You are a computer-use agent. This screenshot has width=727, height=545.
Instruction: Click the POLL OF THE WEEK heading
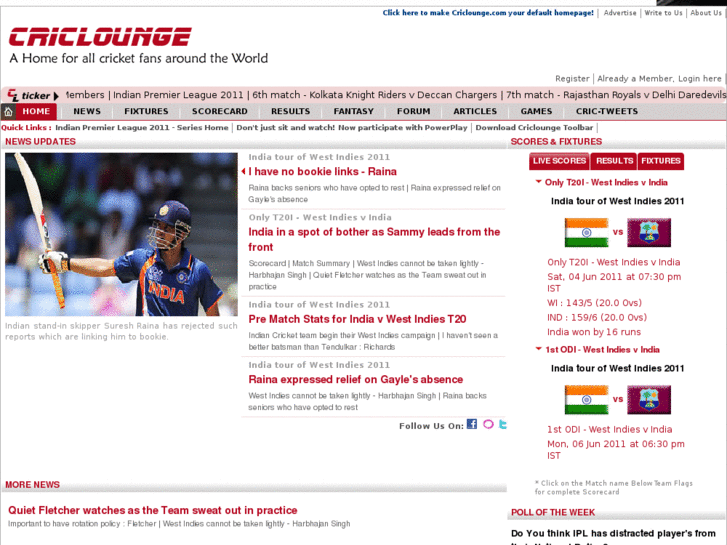[553, 513]
